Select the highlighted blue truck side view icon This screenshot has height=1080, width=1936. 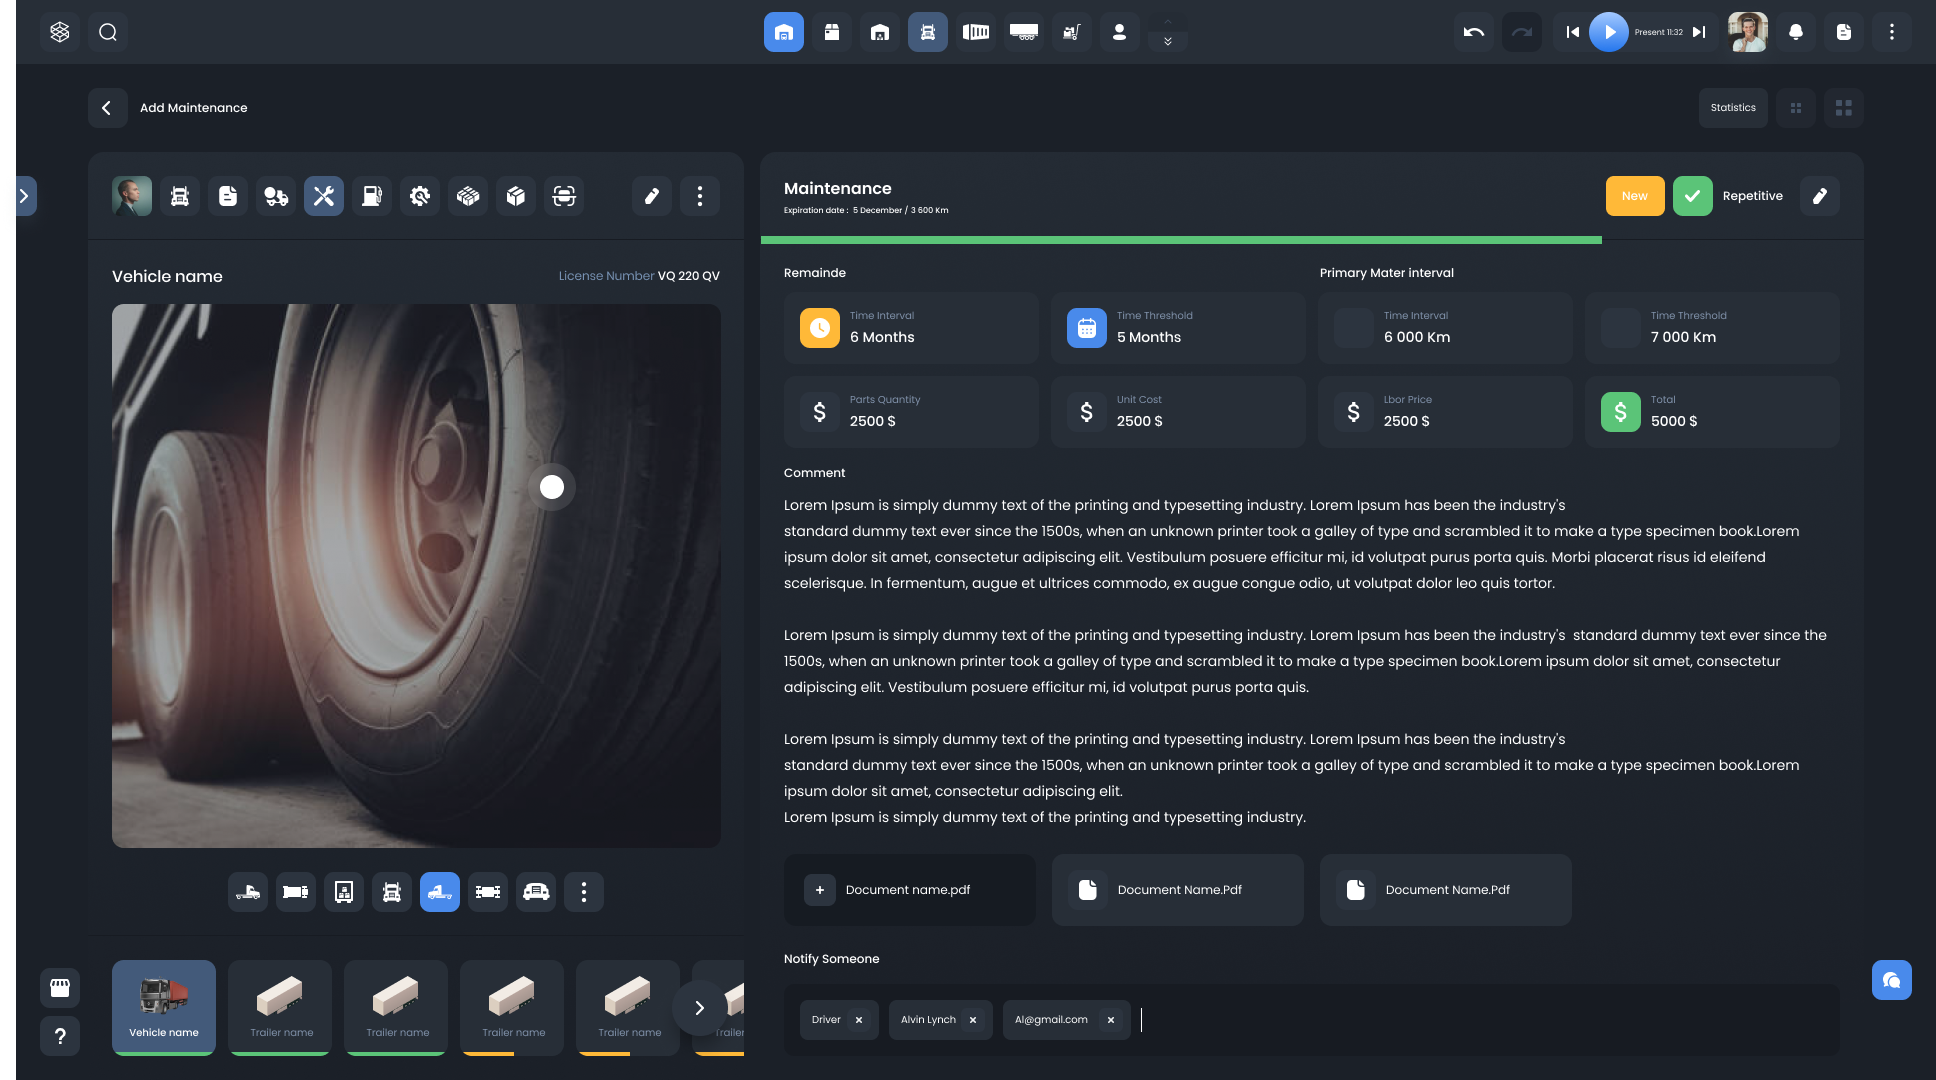pyautogui.click(x=440, y=892)
